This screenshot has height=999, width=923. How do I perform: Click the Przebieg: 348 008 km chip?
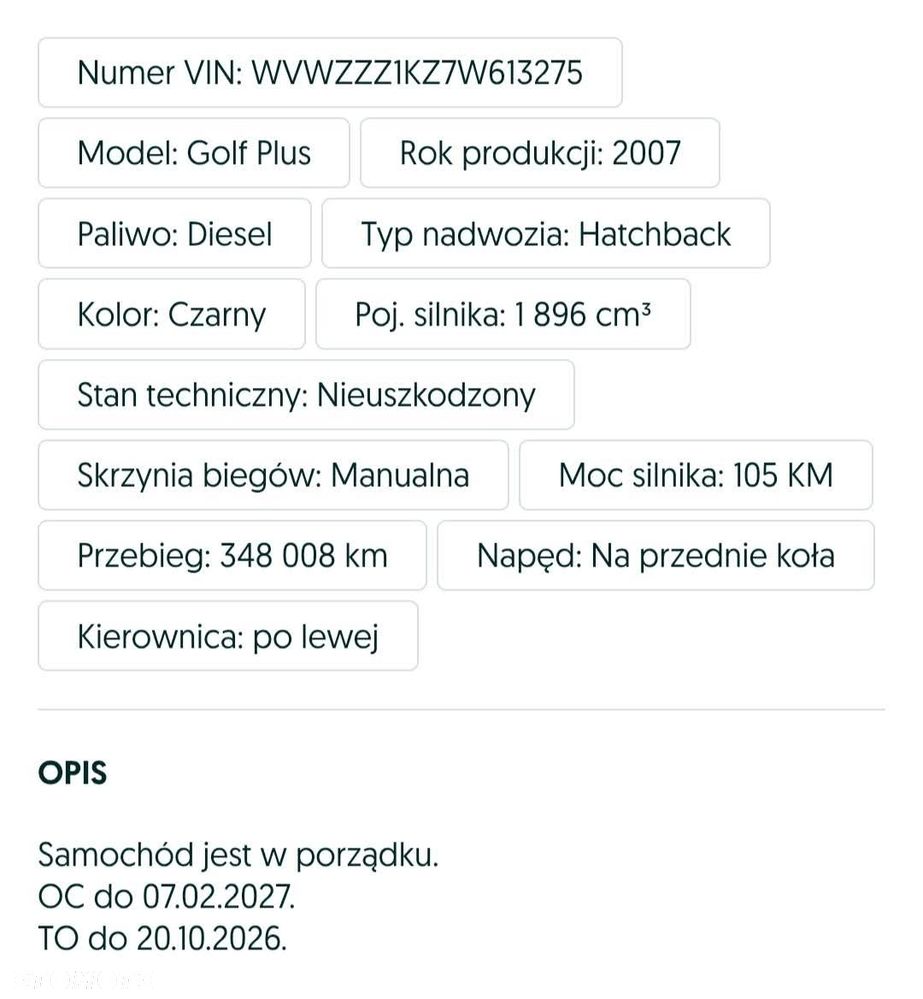[232, 556]
